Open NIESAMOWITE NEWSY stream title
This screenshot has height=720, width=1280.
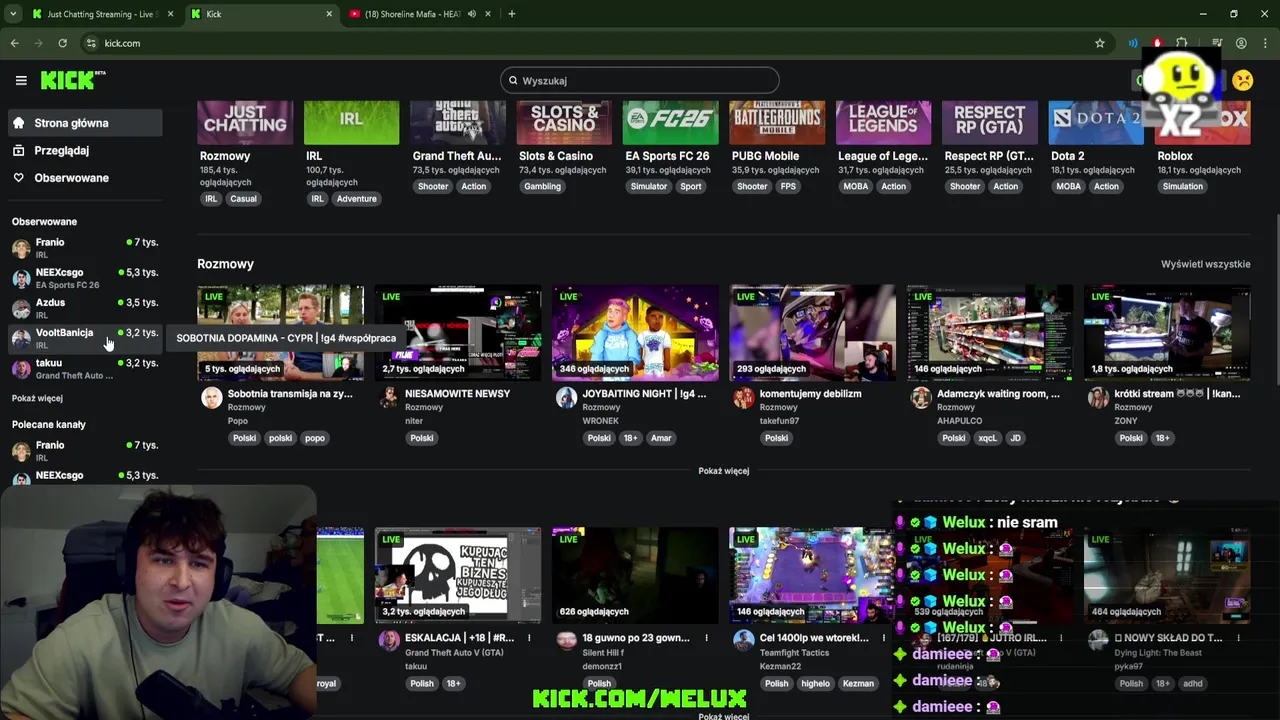pyautogui.click(x=457, y=394)
